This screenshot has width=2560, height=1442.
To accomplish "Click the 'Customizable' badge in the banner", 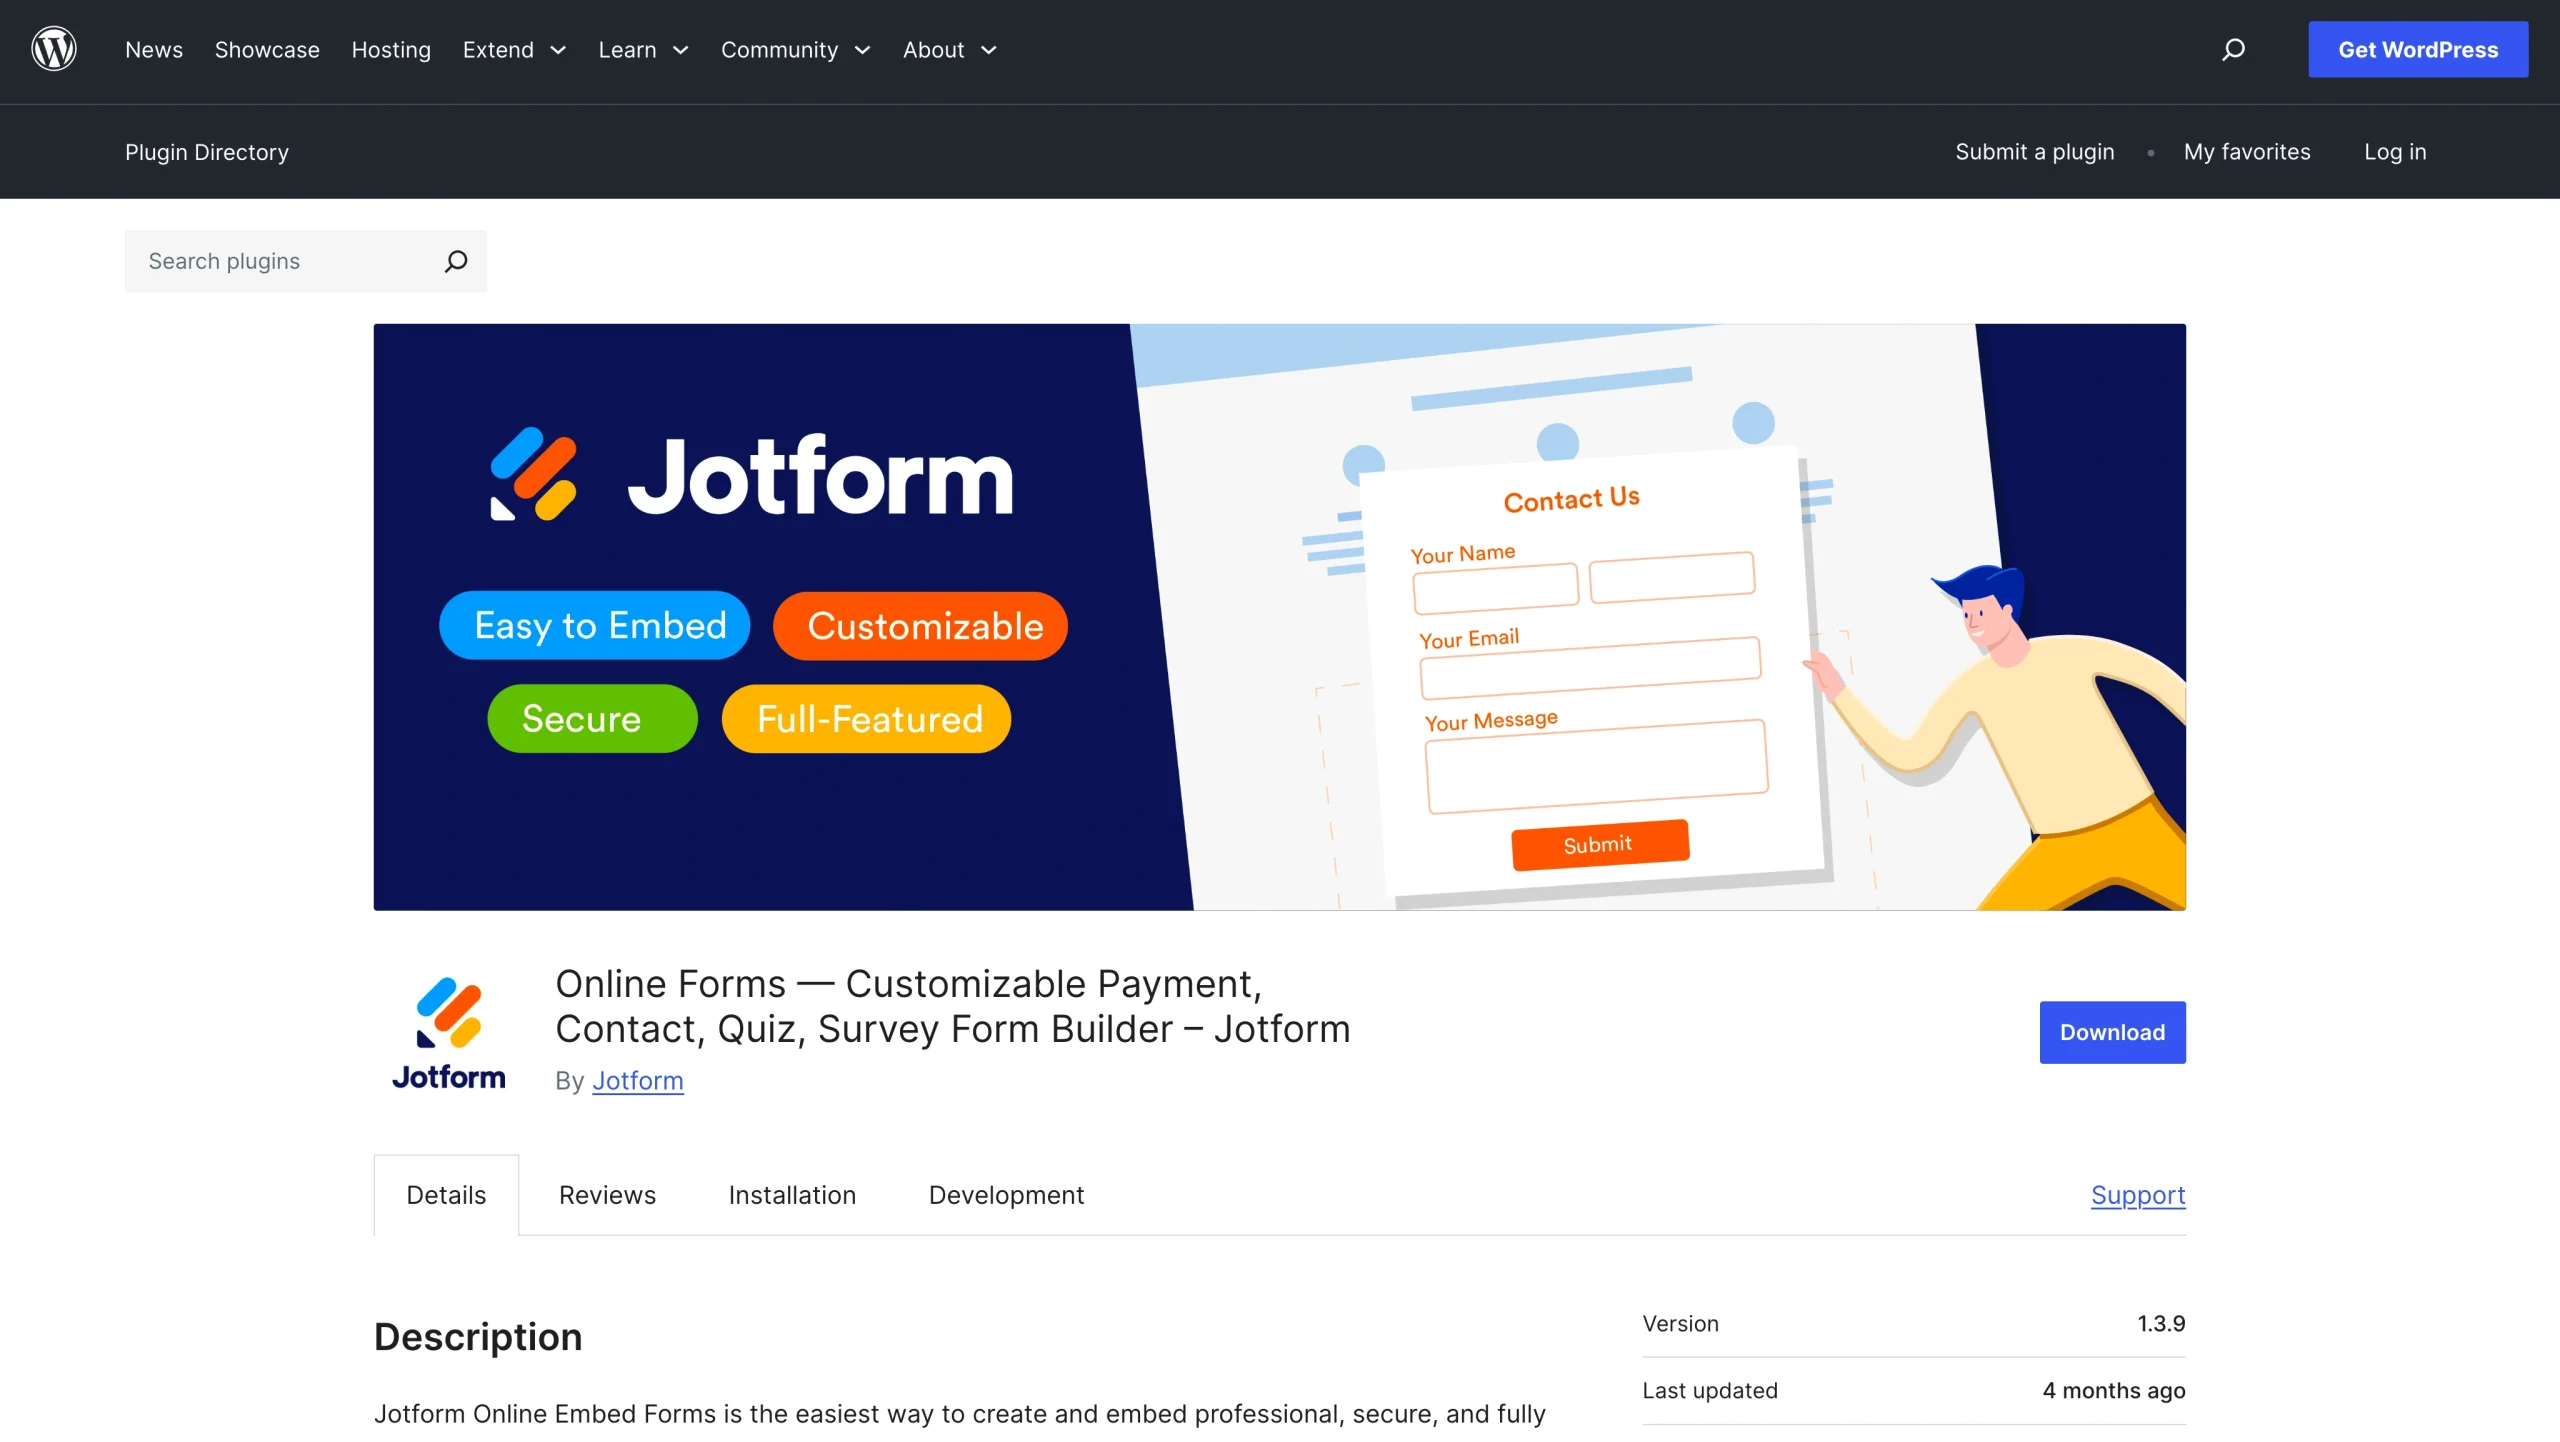I will 919,626.
